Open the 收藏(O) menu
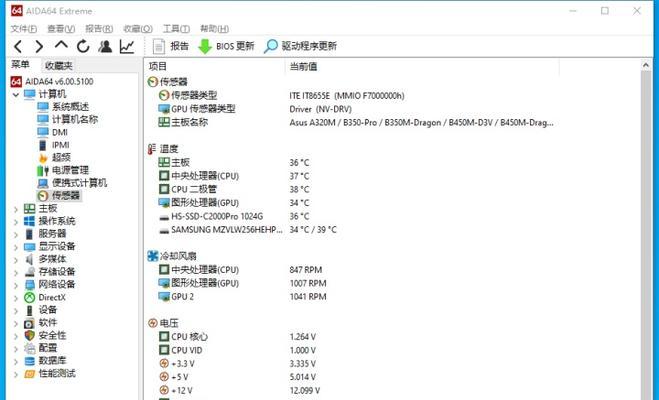 click(138, 29)
